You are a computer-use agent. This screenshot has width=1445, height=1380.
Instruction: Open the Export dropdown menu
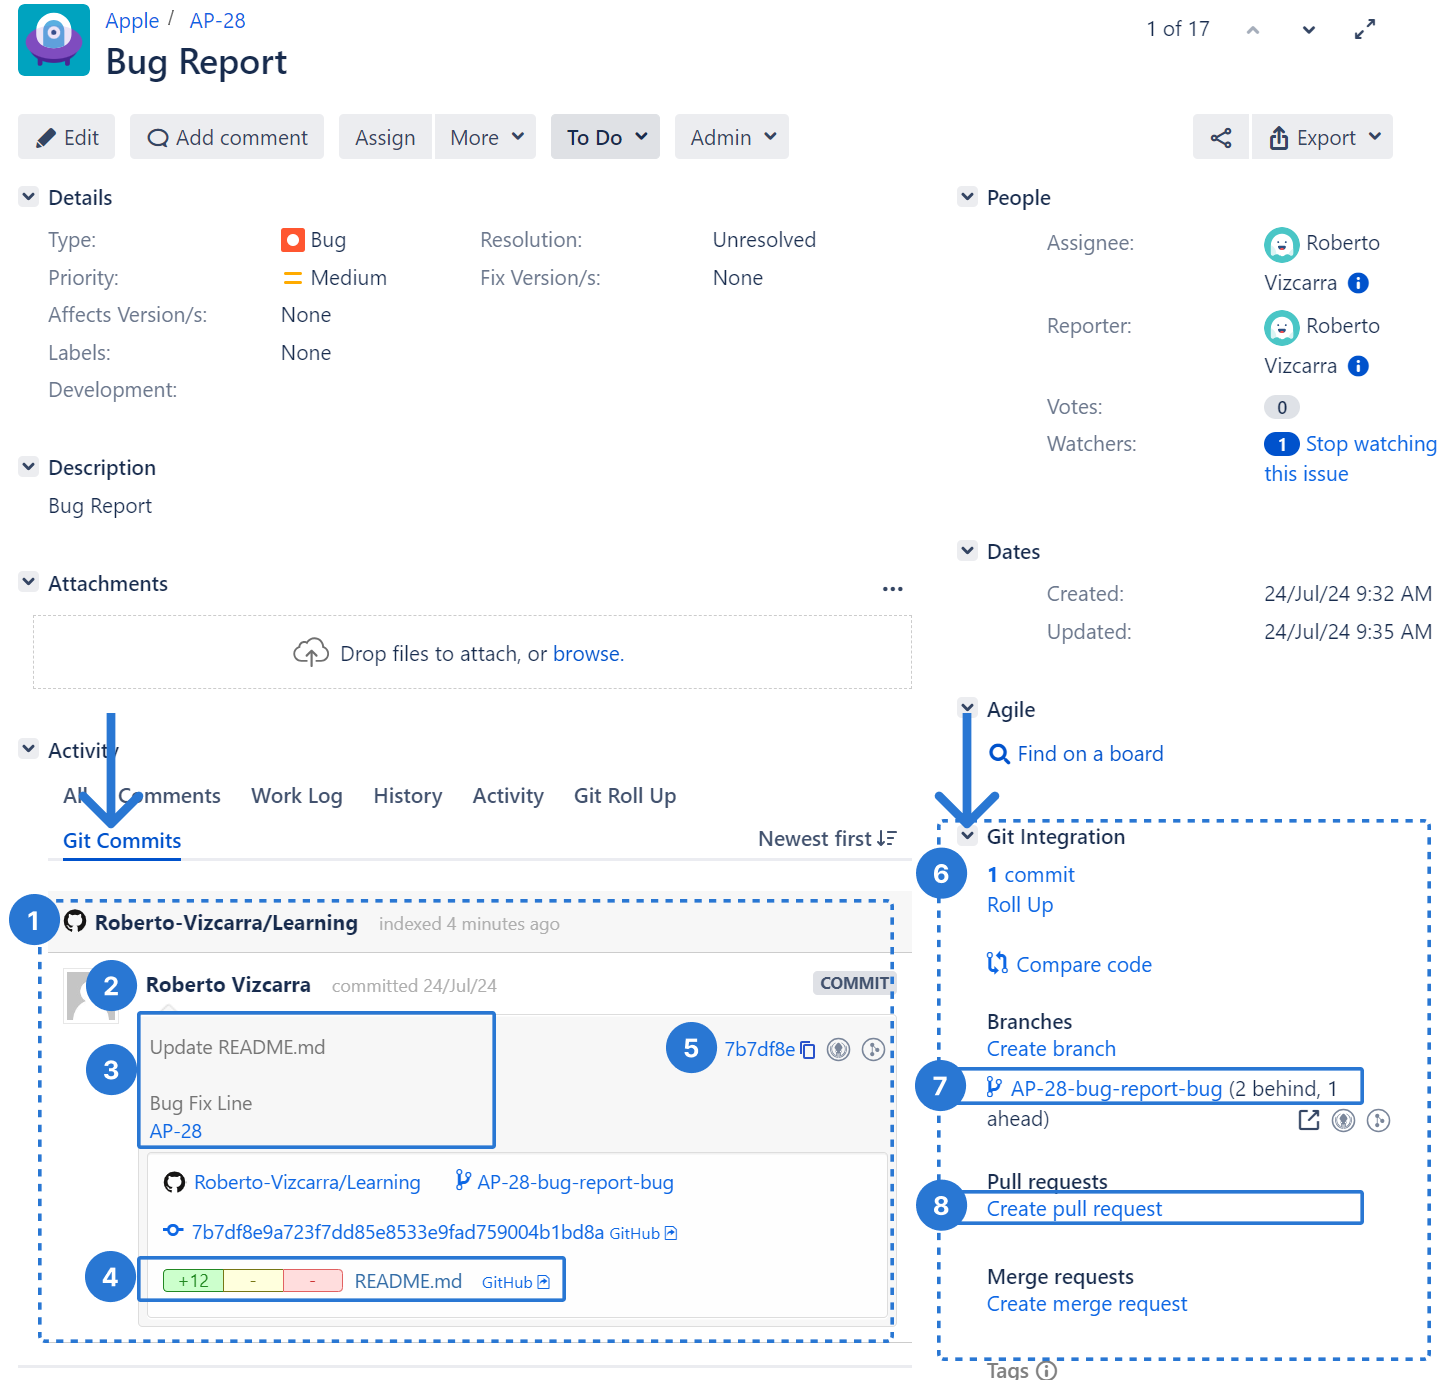(x=1323, y=137)
